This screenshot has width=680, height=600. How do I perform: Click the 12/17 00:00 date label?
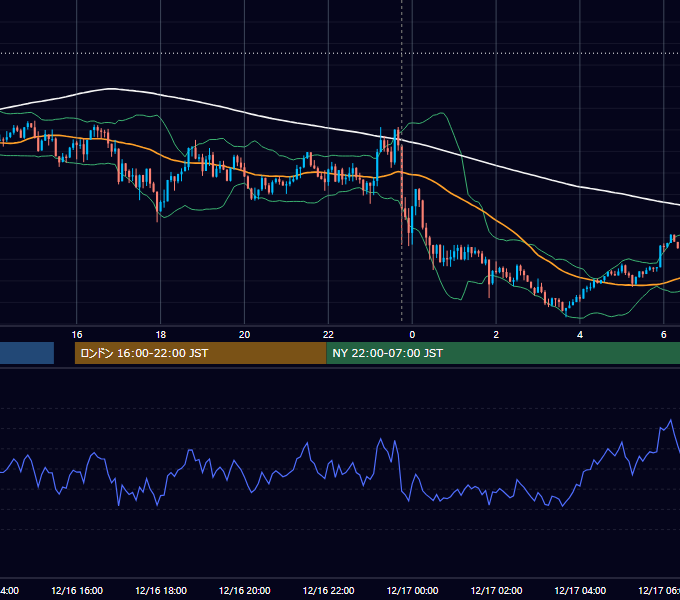click(x=412, y=590)
